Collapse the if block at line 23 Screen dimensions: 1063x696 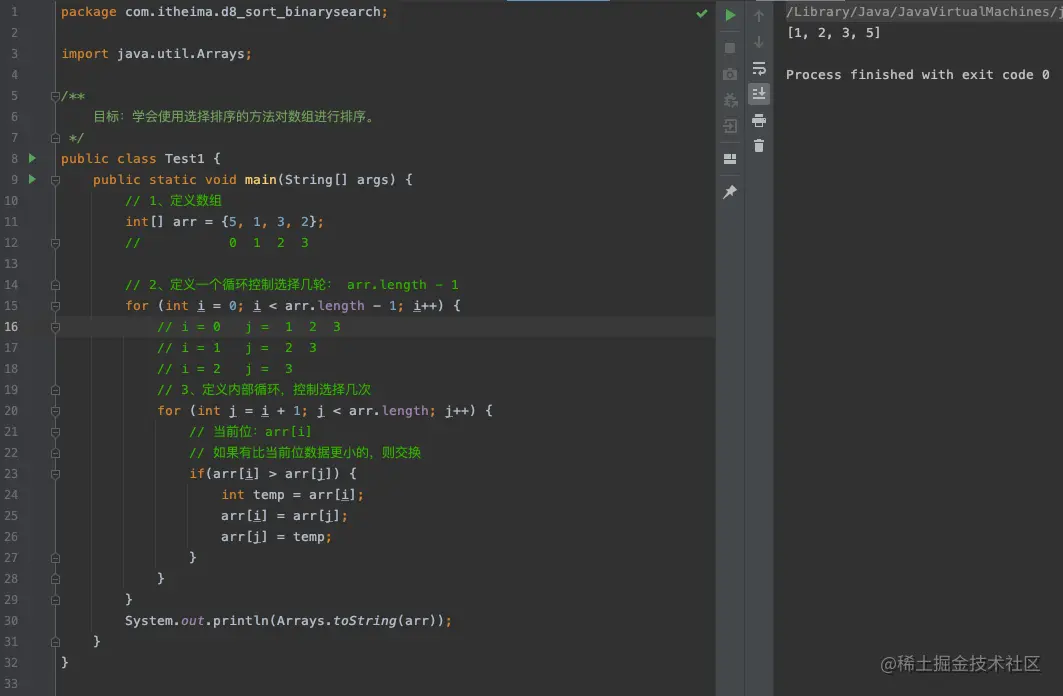56,474
